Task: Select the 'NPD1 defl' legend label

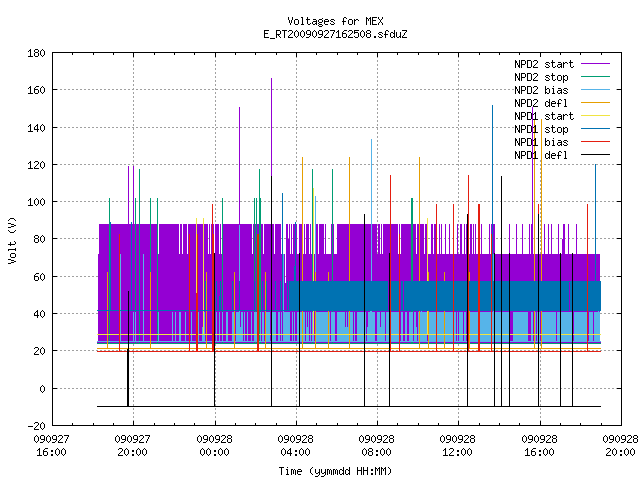Action: 541,155
